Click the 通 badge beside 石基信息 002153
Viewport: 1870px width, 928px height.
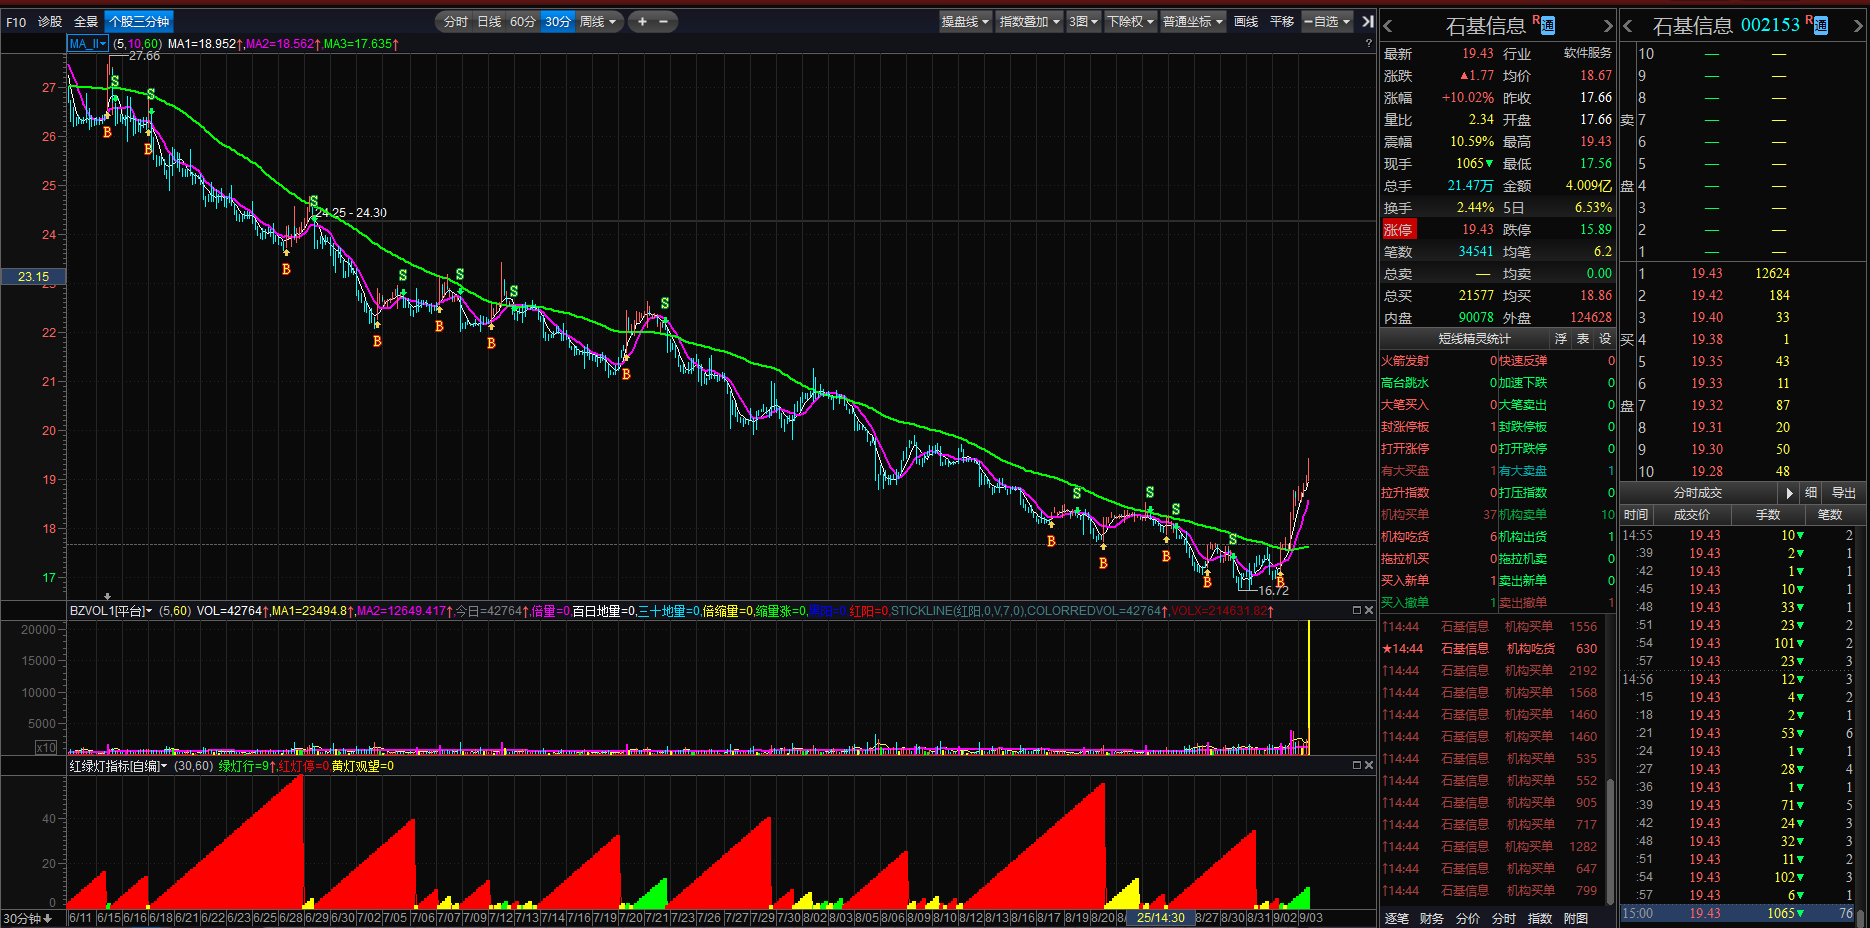pos(1821,26)
